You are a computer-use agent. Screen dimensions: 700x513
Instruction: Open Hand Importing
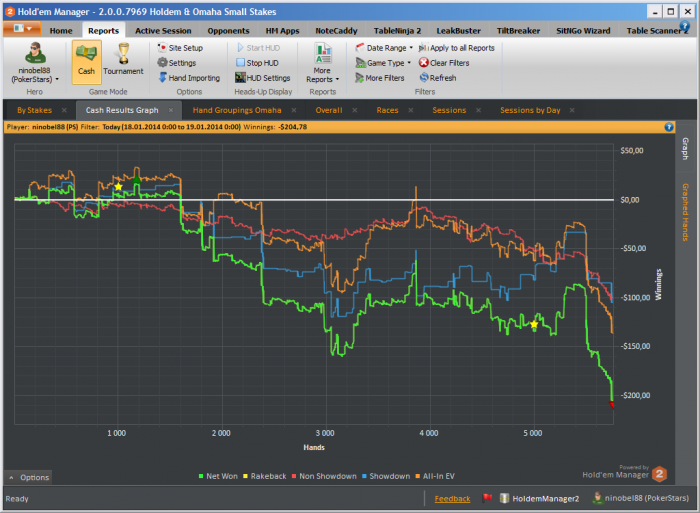(x=189, y=78)
